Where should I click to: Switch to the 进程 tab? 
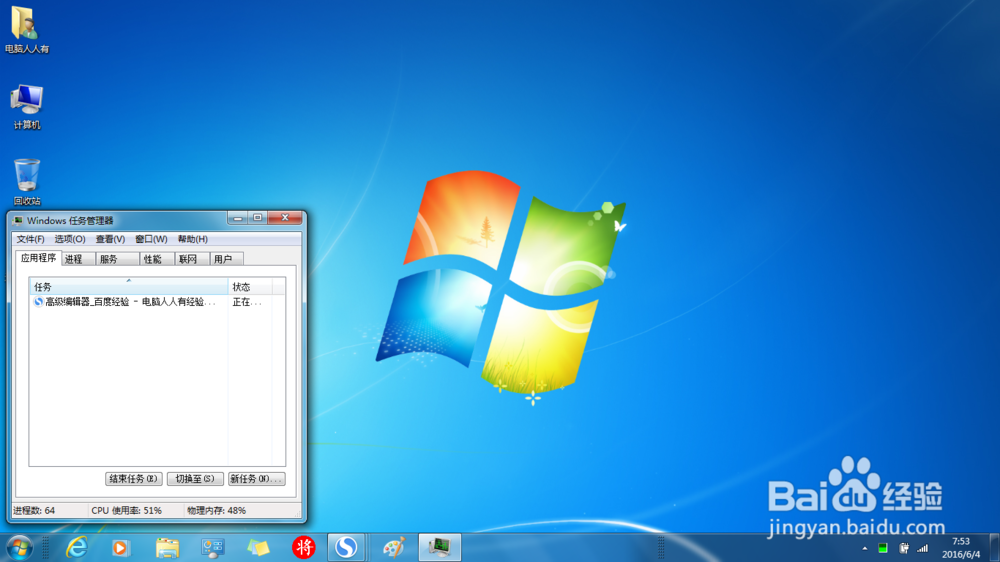click(77, 259)
